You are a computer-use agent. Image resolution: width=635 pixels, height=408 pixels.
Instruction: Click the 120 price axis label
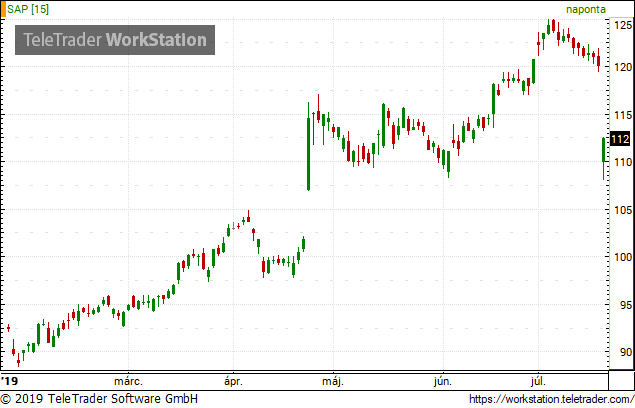623,67
